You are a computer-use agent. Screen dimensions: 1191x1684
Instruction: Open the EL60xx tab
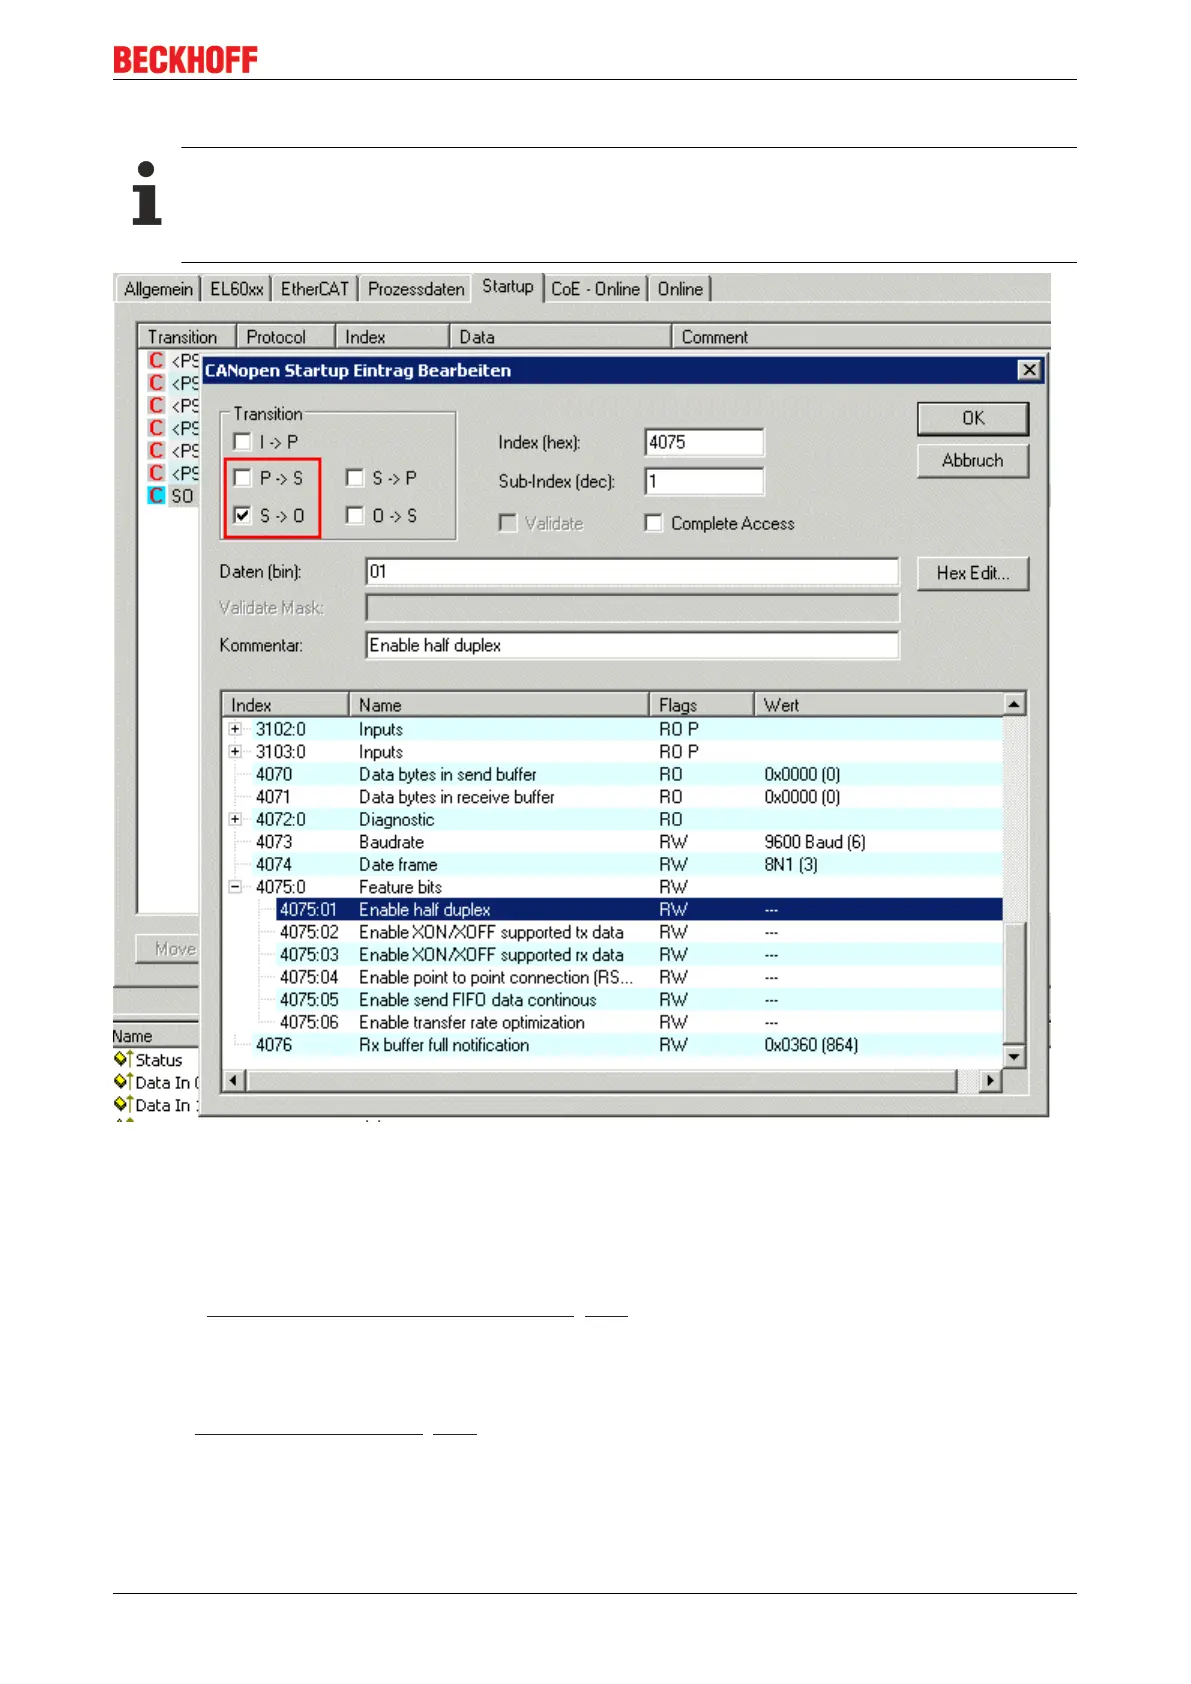tap(237, 289)
